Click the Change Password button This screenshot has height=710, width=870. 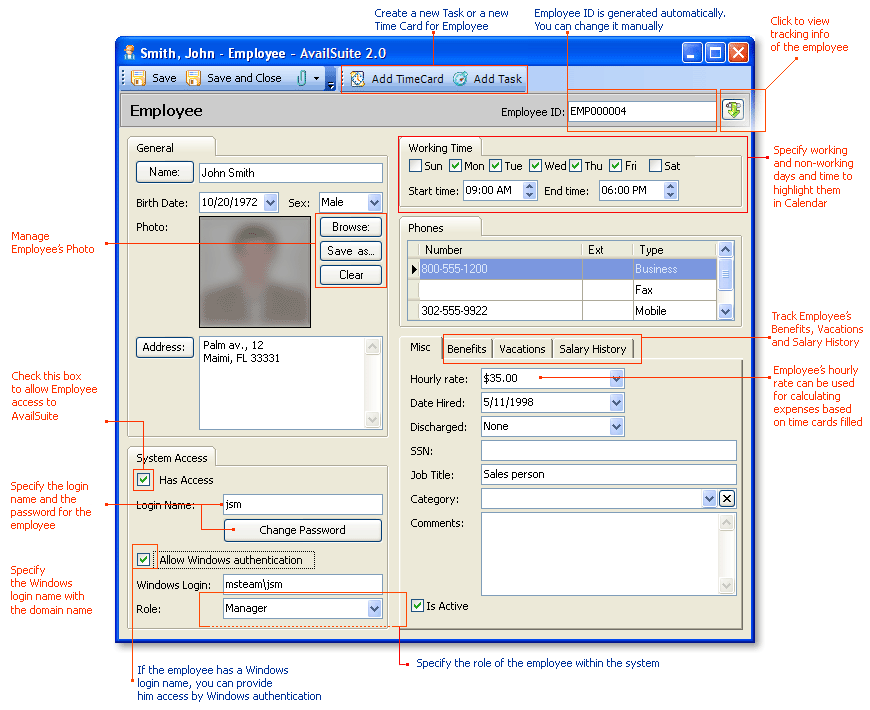302,530
